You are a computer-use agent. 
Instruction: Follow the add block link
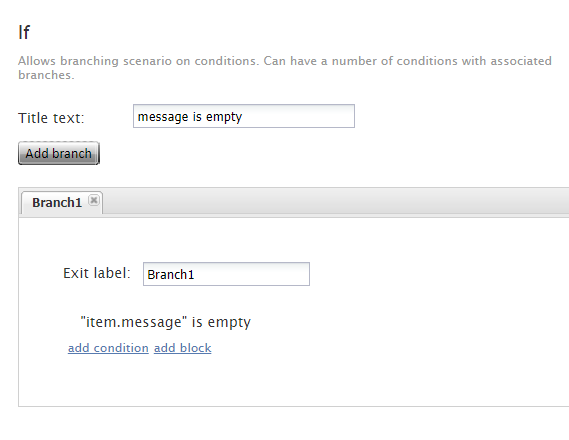(183, 348)
